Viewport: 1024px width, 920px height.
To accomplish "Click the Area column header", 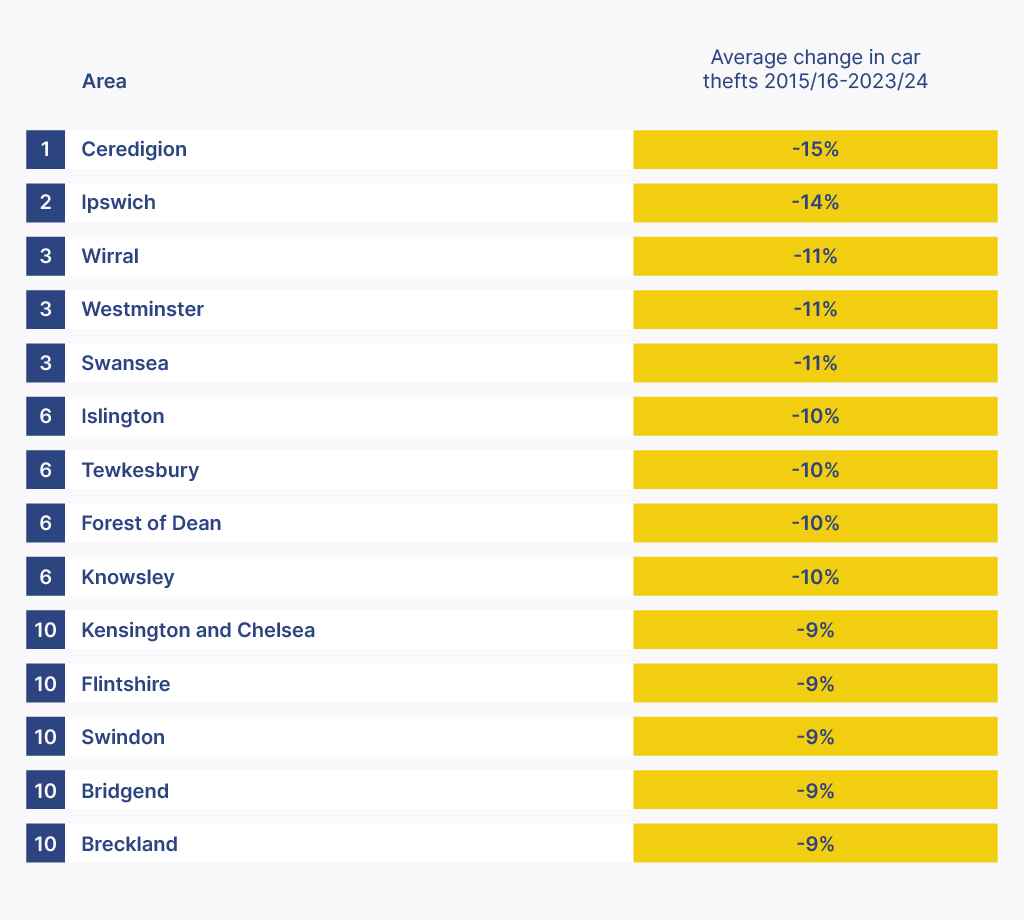I will click(104, 81).
